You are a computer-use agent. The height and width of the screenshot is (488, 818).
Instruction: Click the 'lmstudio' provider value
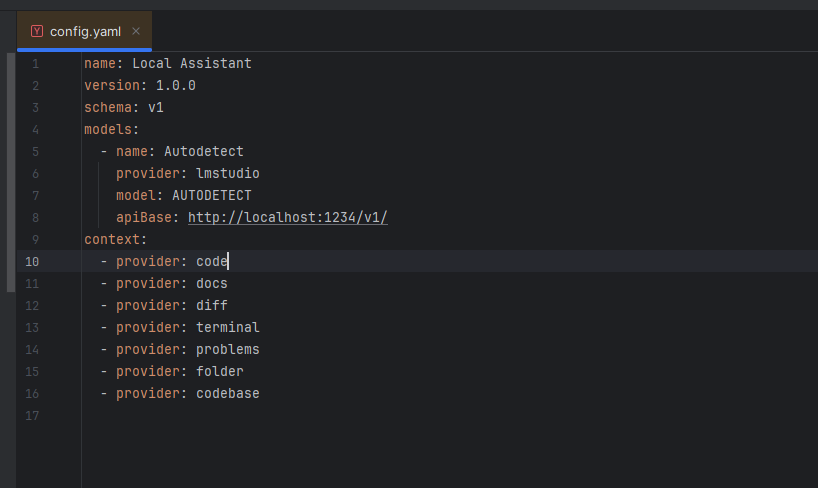click(227, 173)
